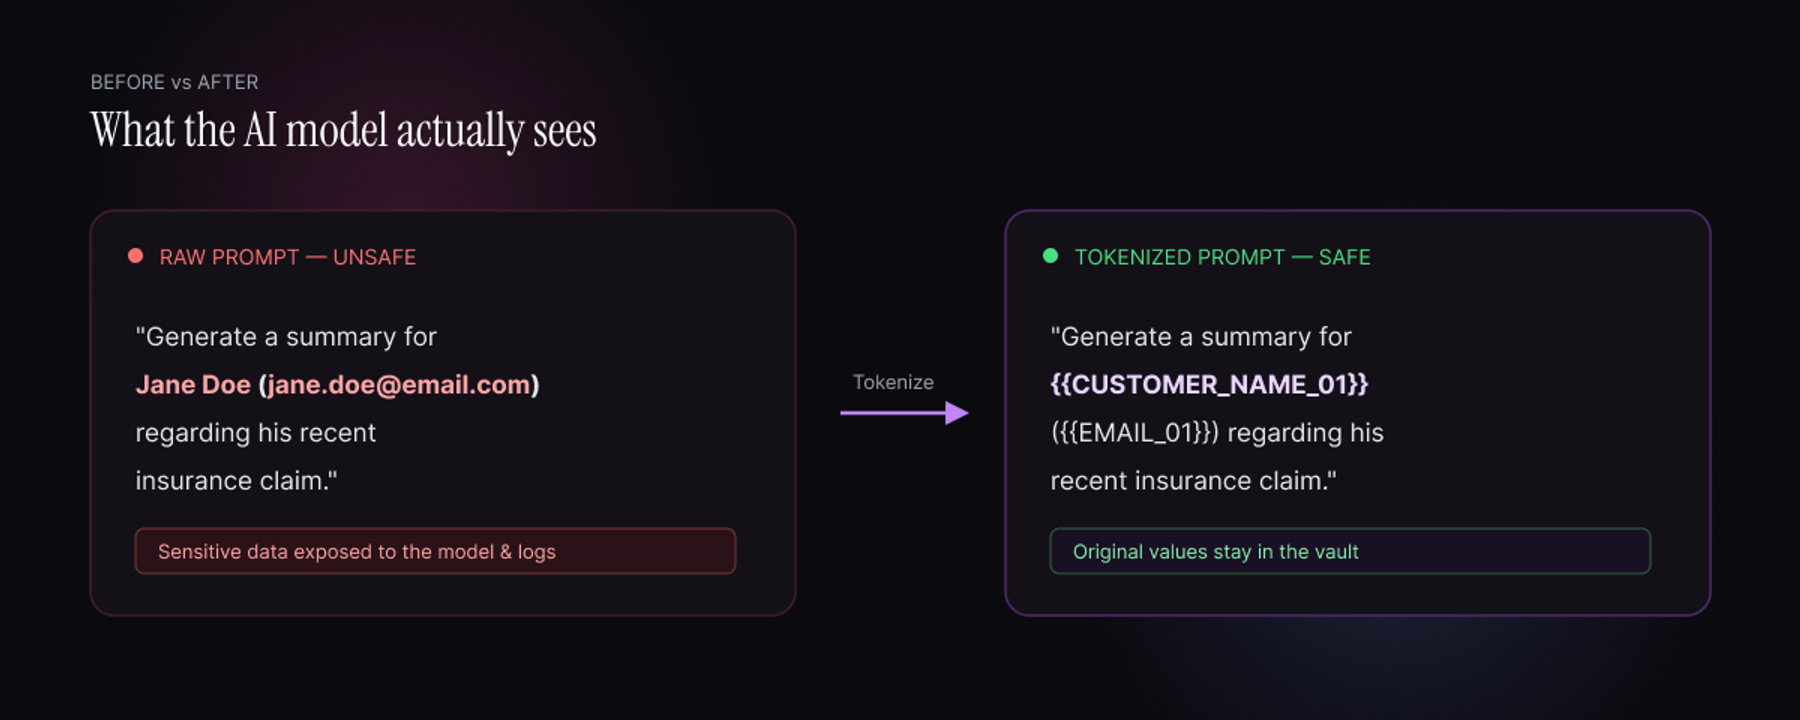Viewport: 1800px width, 720px height.
Task: Click "Generate a summary for" in raw prompt
Action: [x=286, y=337]
